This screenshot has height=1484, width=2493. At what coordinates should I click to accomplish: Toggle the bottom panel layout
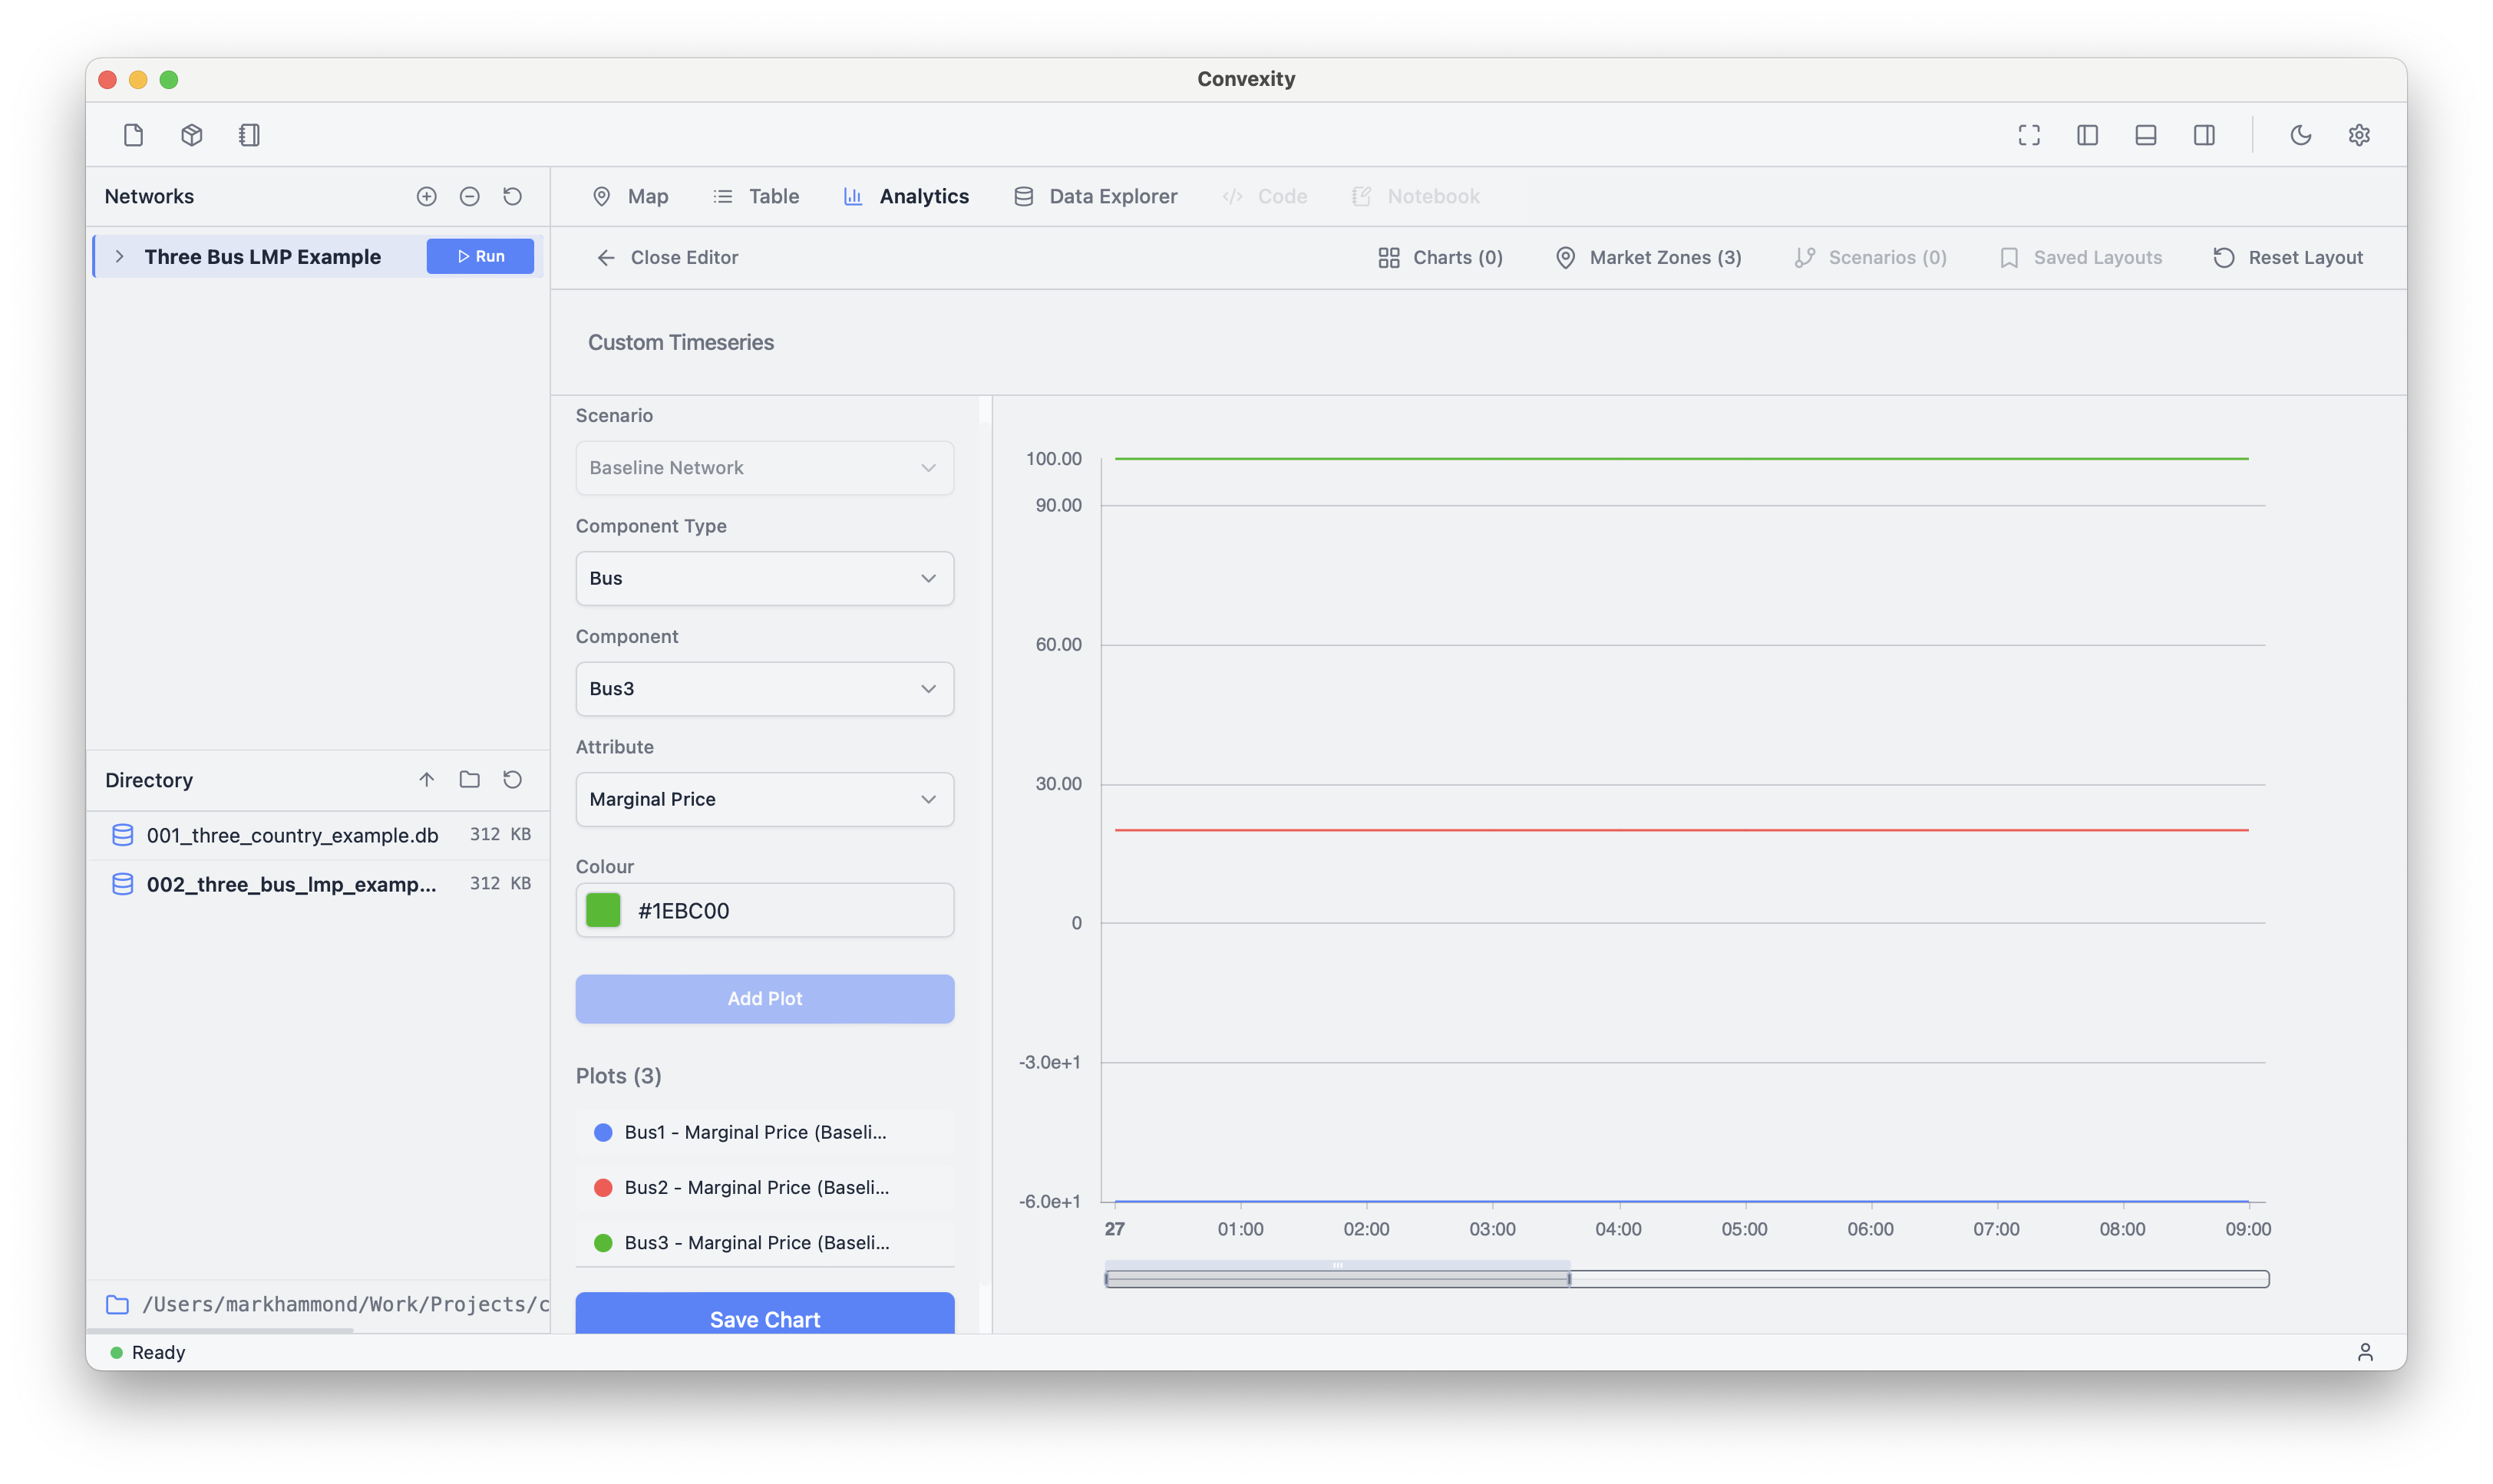pos(2145,135)
